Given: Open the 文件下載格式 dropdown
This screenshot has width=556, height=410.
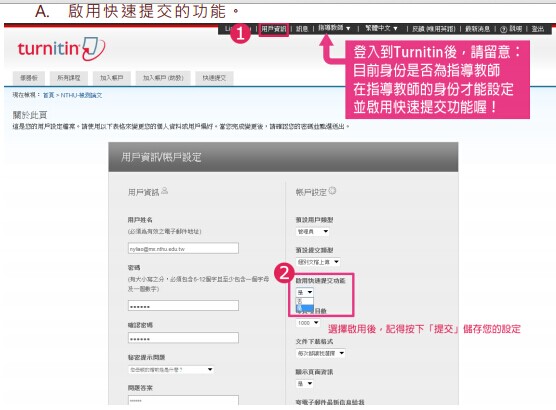Looking at the screenshot, I should click(x=321, y=353).
